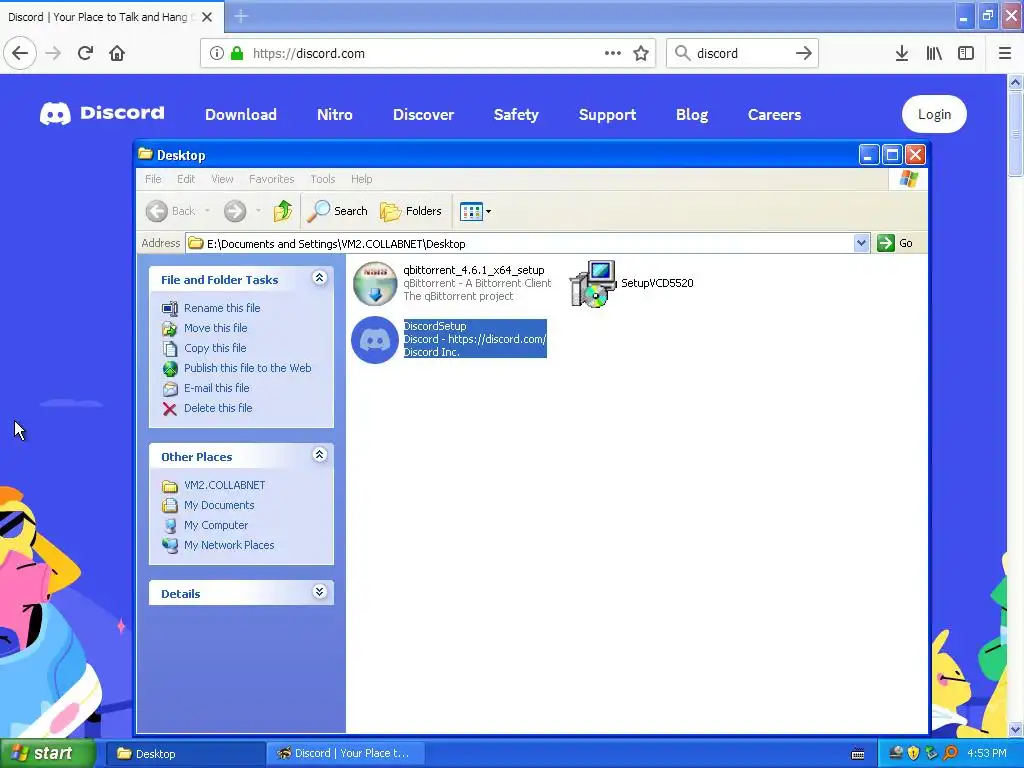Open Support page on Discord site
This screenshot has height=768, width=1024.
click(607, 114)
